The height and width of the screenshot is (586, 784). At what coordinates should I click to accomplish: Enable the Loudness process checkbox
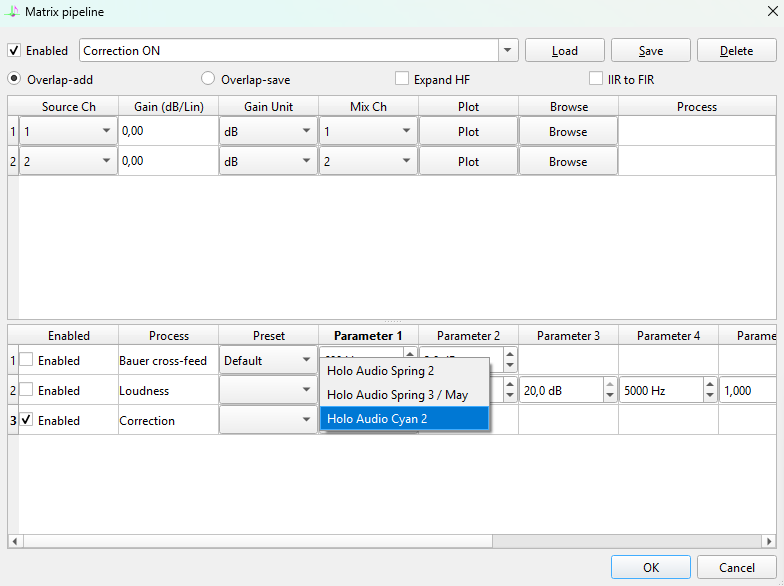click(x=26, y=391)
